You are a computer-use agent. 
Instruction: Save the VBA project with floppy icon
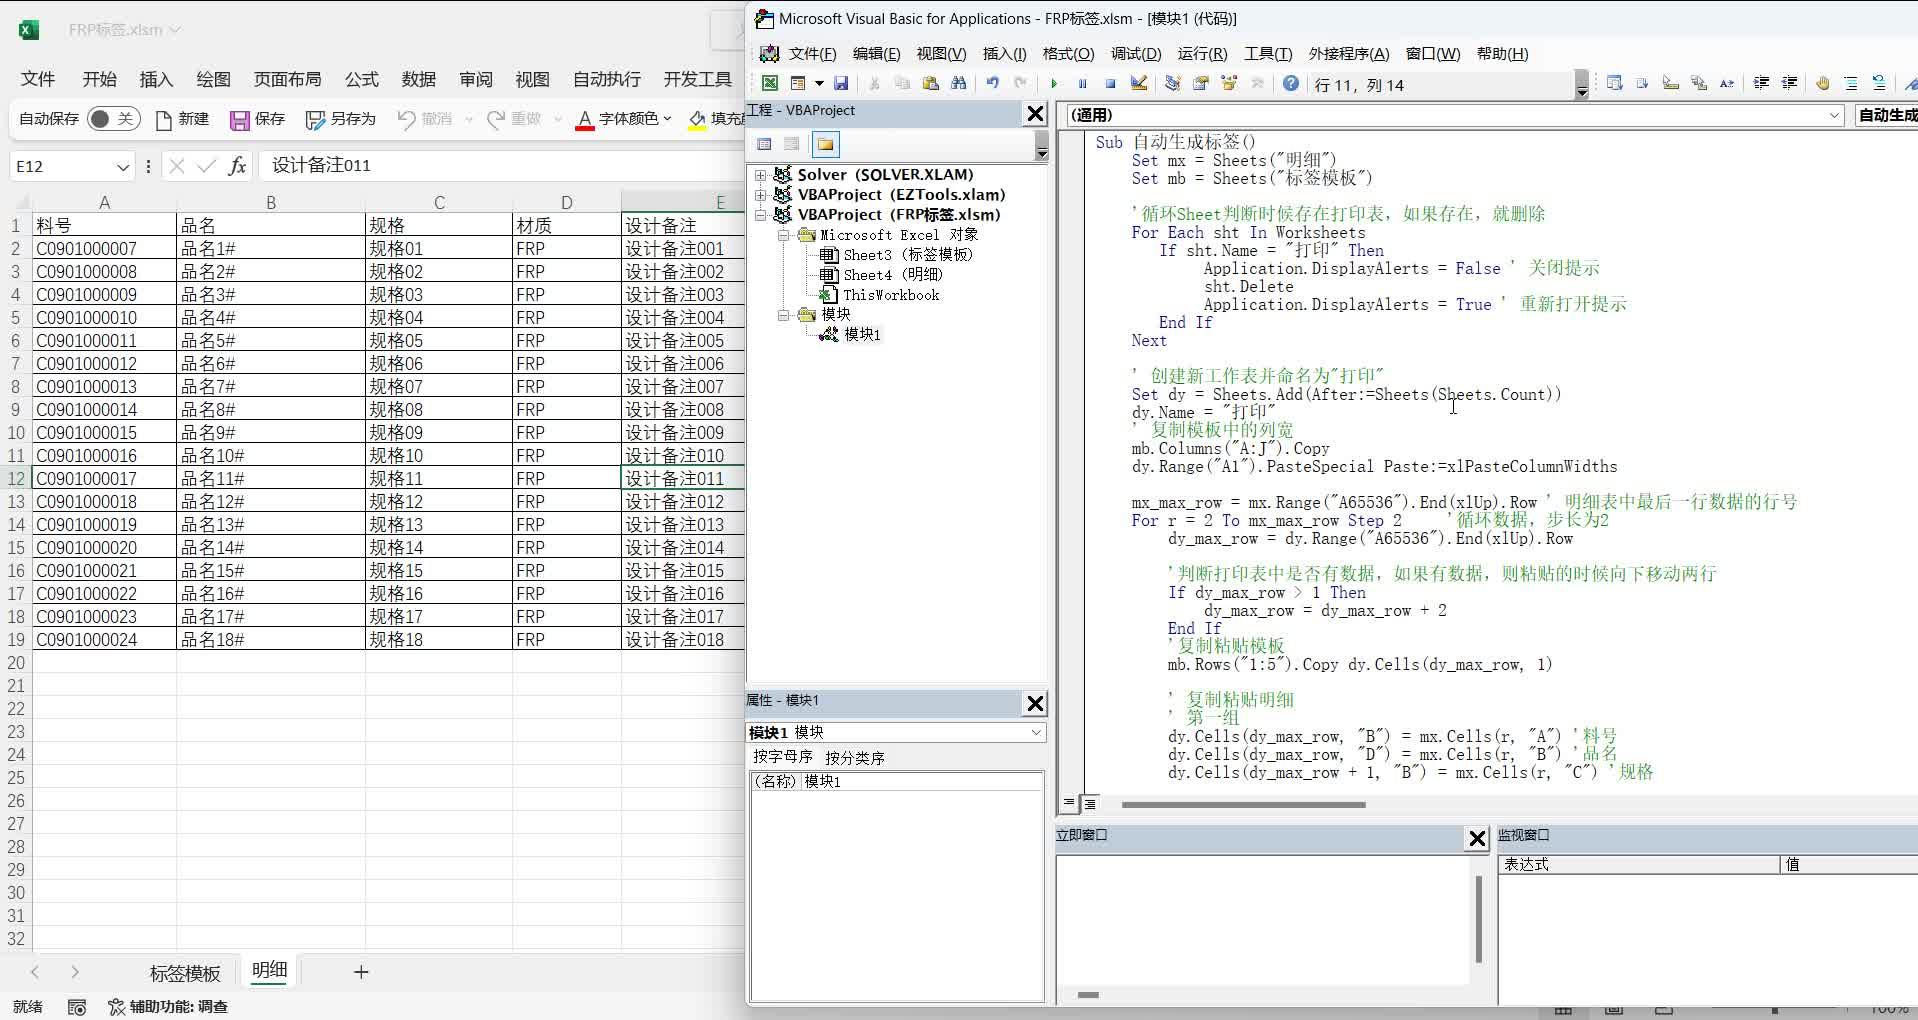[841, 84]
